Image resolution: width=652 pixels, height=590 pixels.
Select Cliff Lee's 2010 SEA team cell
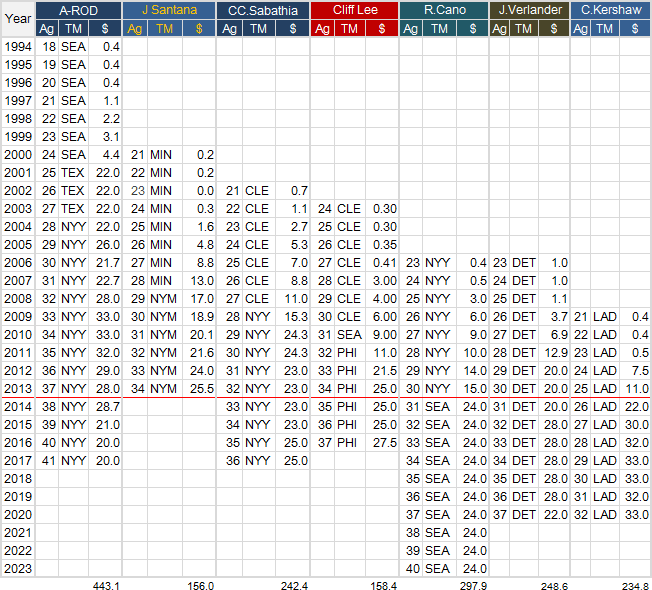tap(349, 335)
